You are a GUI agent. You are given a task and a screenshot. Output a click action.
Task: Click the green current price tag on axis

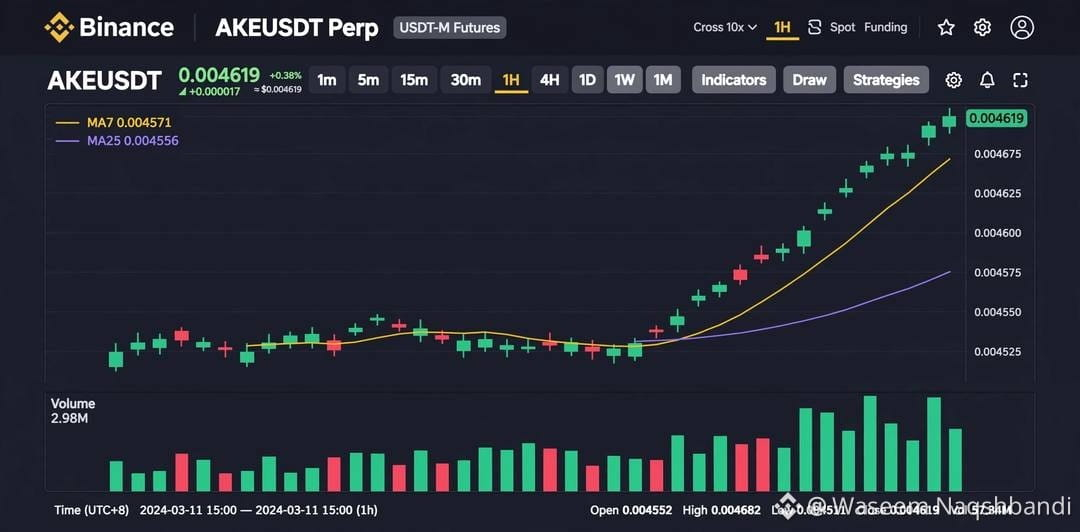(997, 119)
